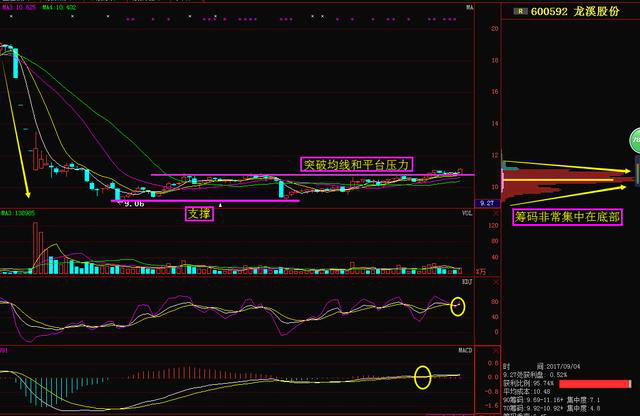
Task: Click the red 获利比例 profit ratio bar
Action: click(x=595, y=383)
